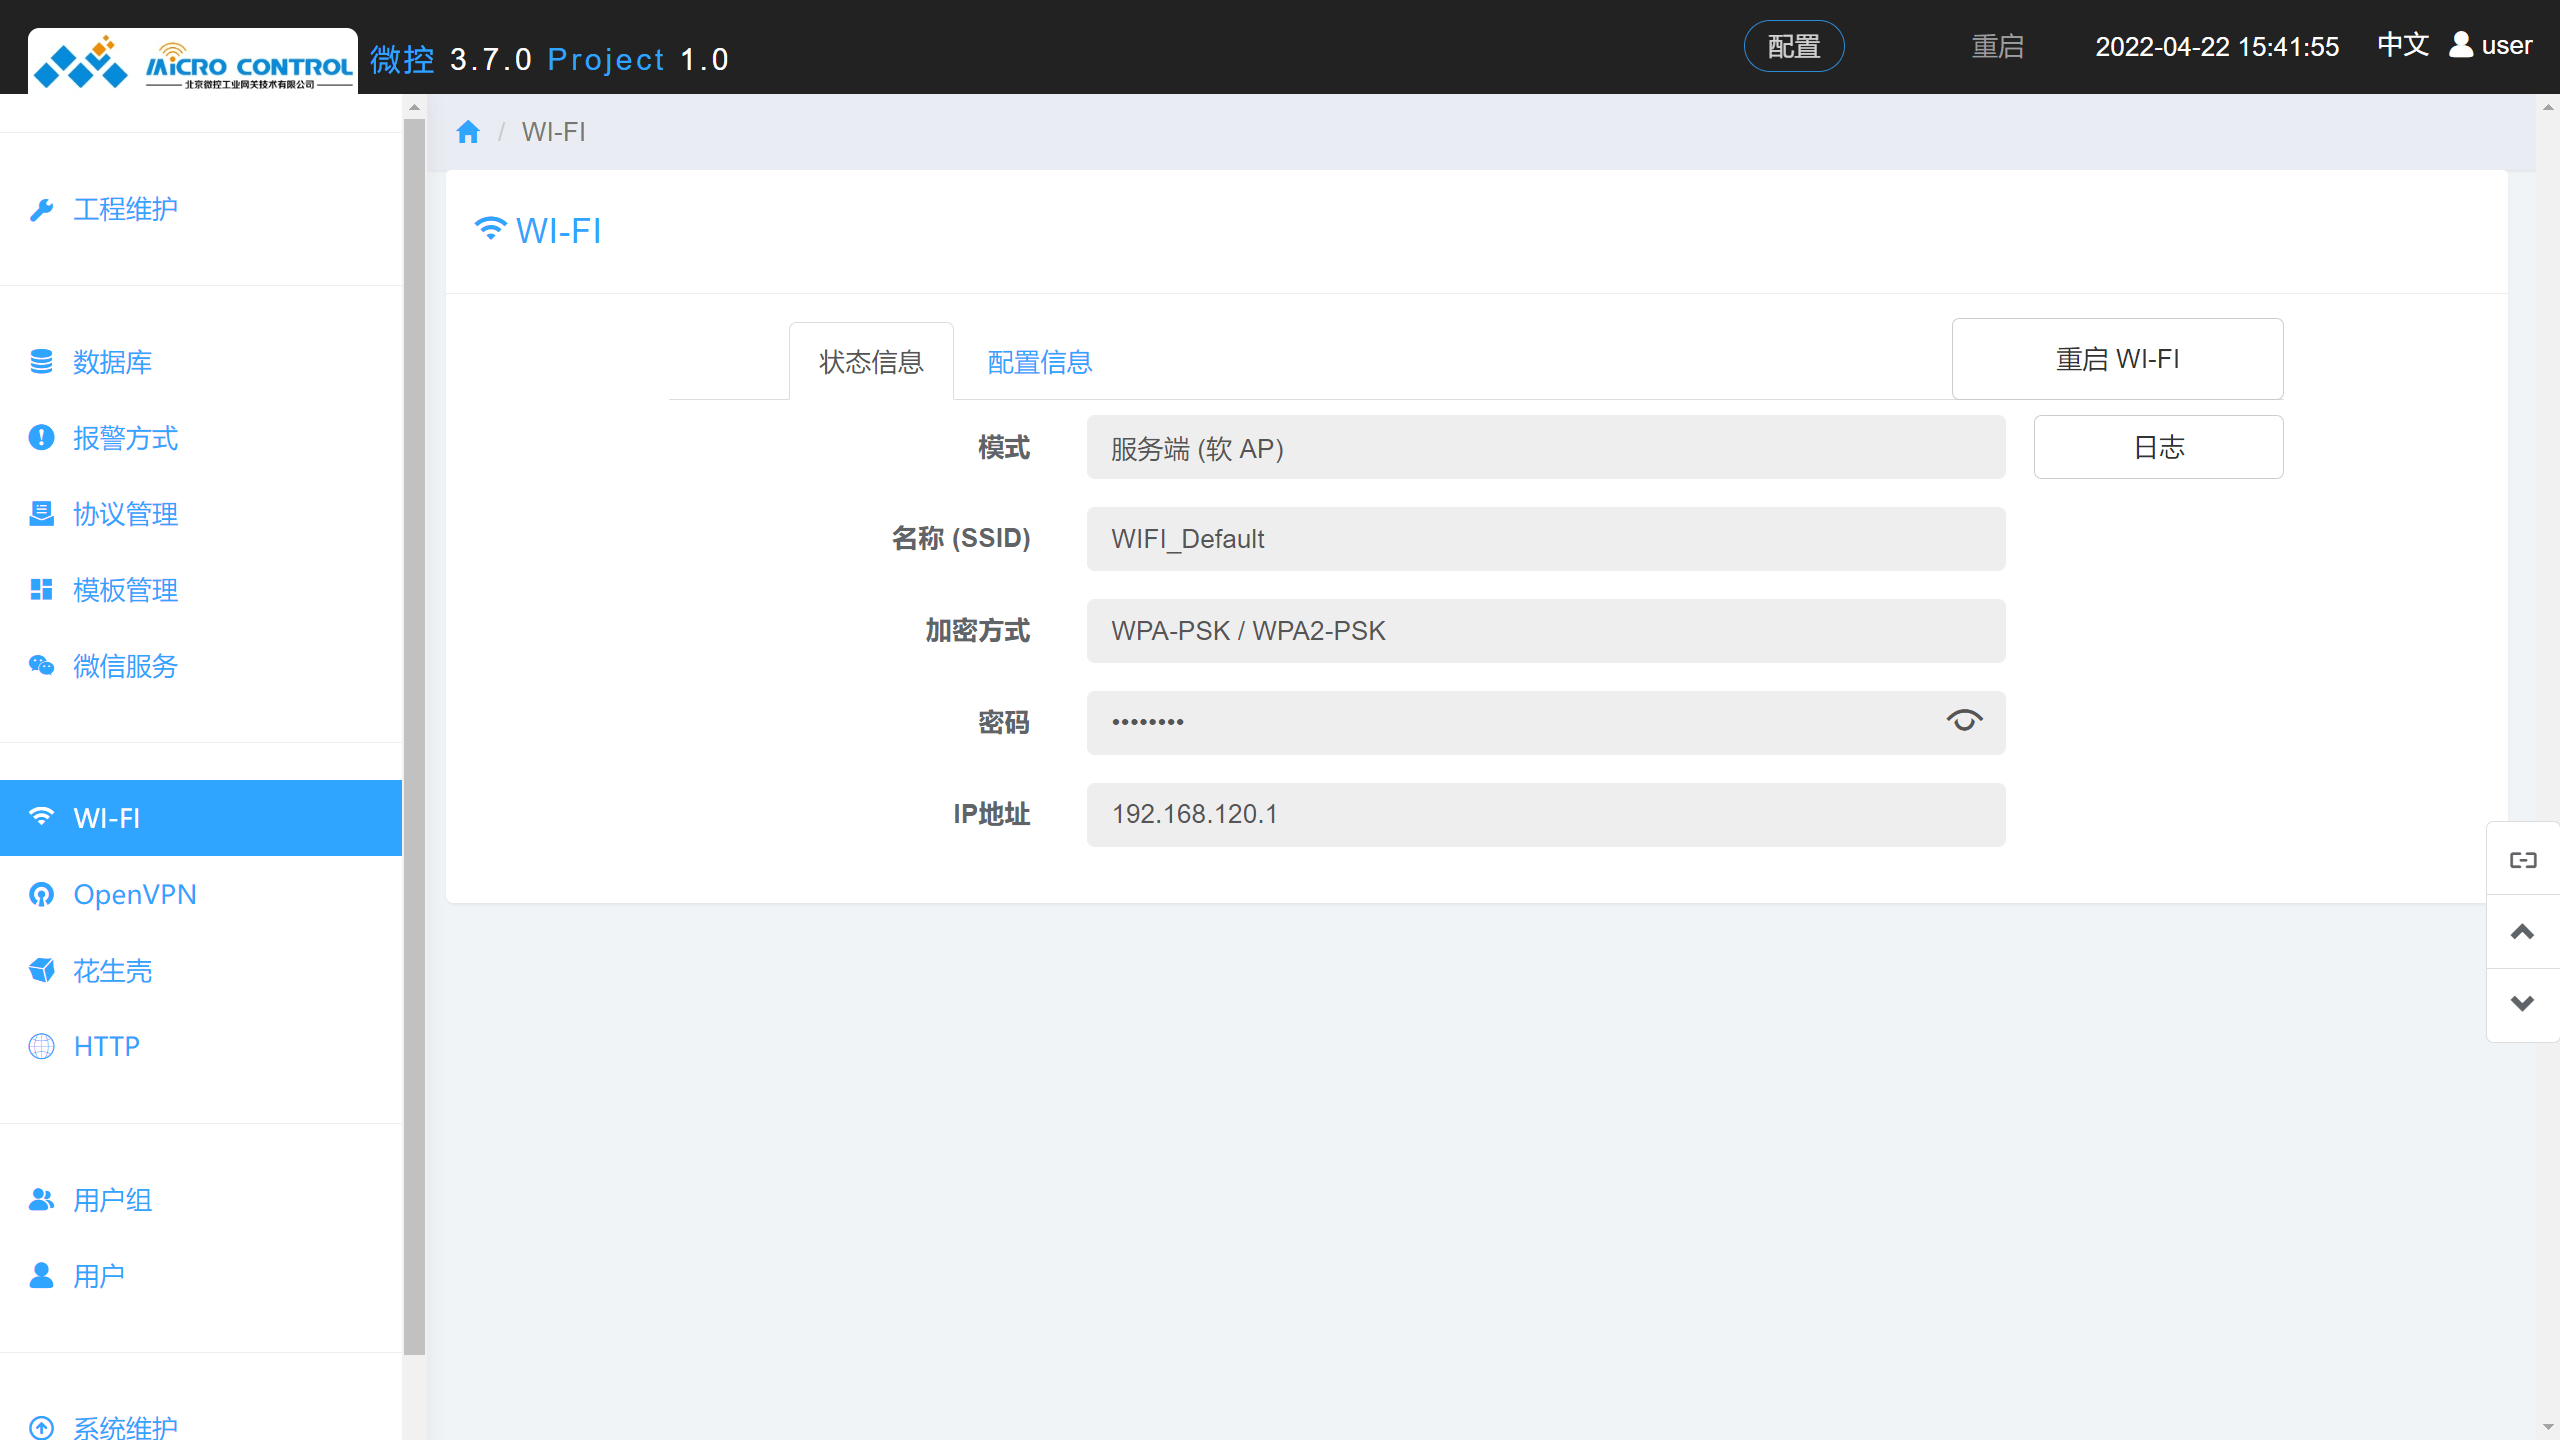Viewport: 2560px width, 1440px height.
Task: Click the floating scroll-up chevron
Action: (x=2522, y=932)
